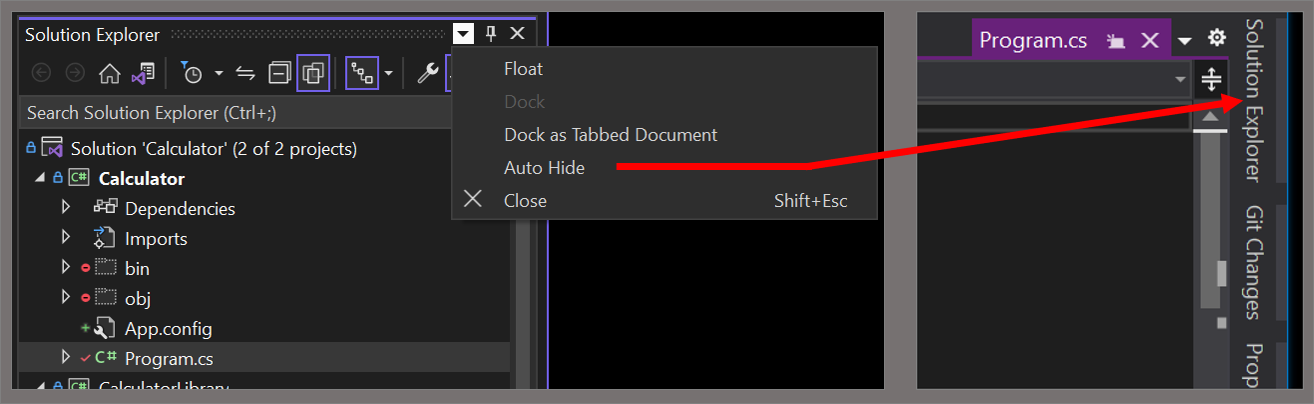Open the Window Position dropdown arrow
The image size is (1314, 404).
pos(463,34)
